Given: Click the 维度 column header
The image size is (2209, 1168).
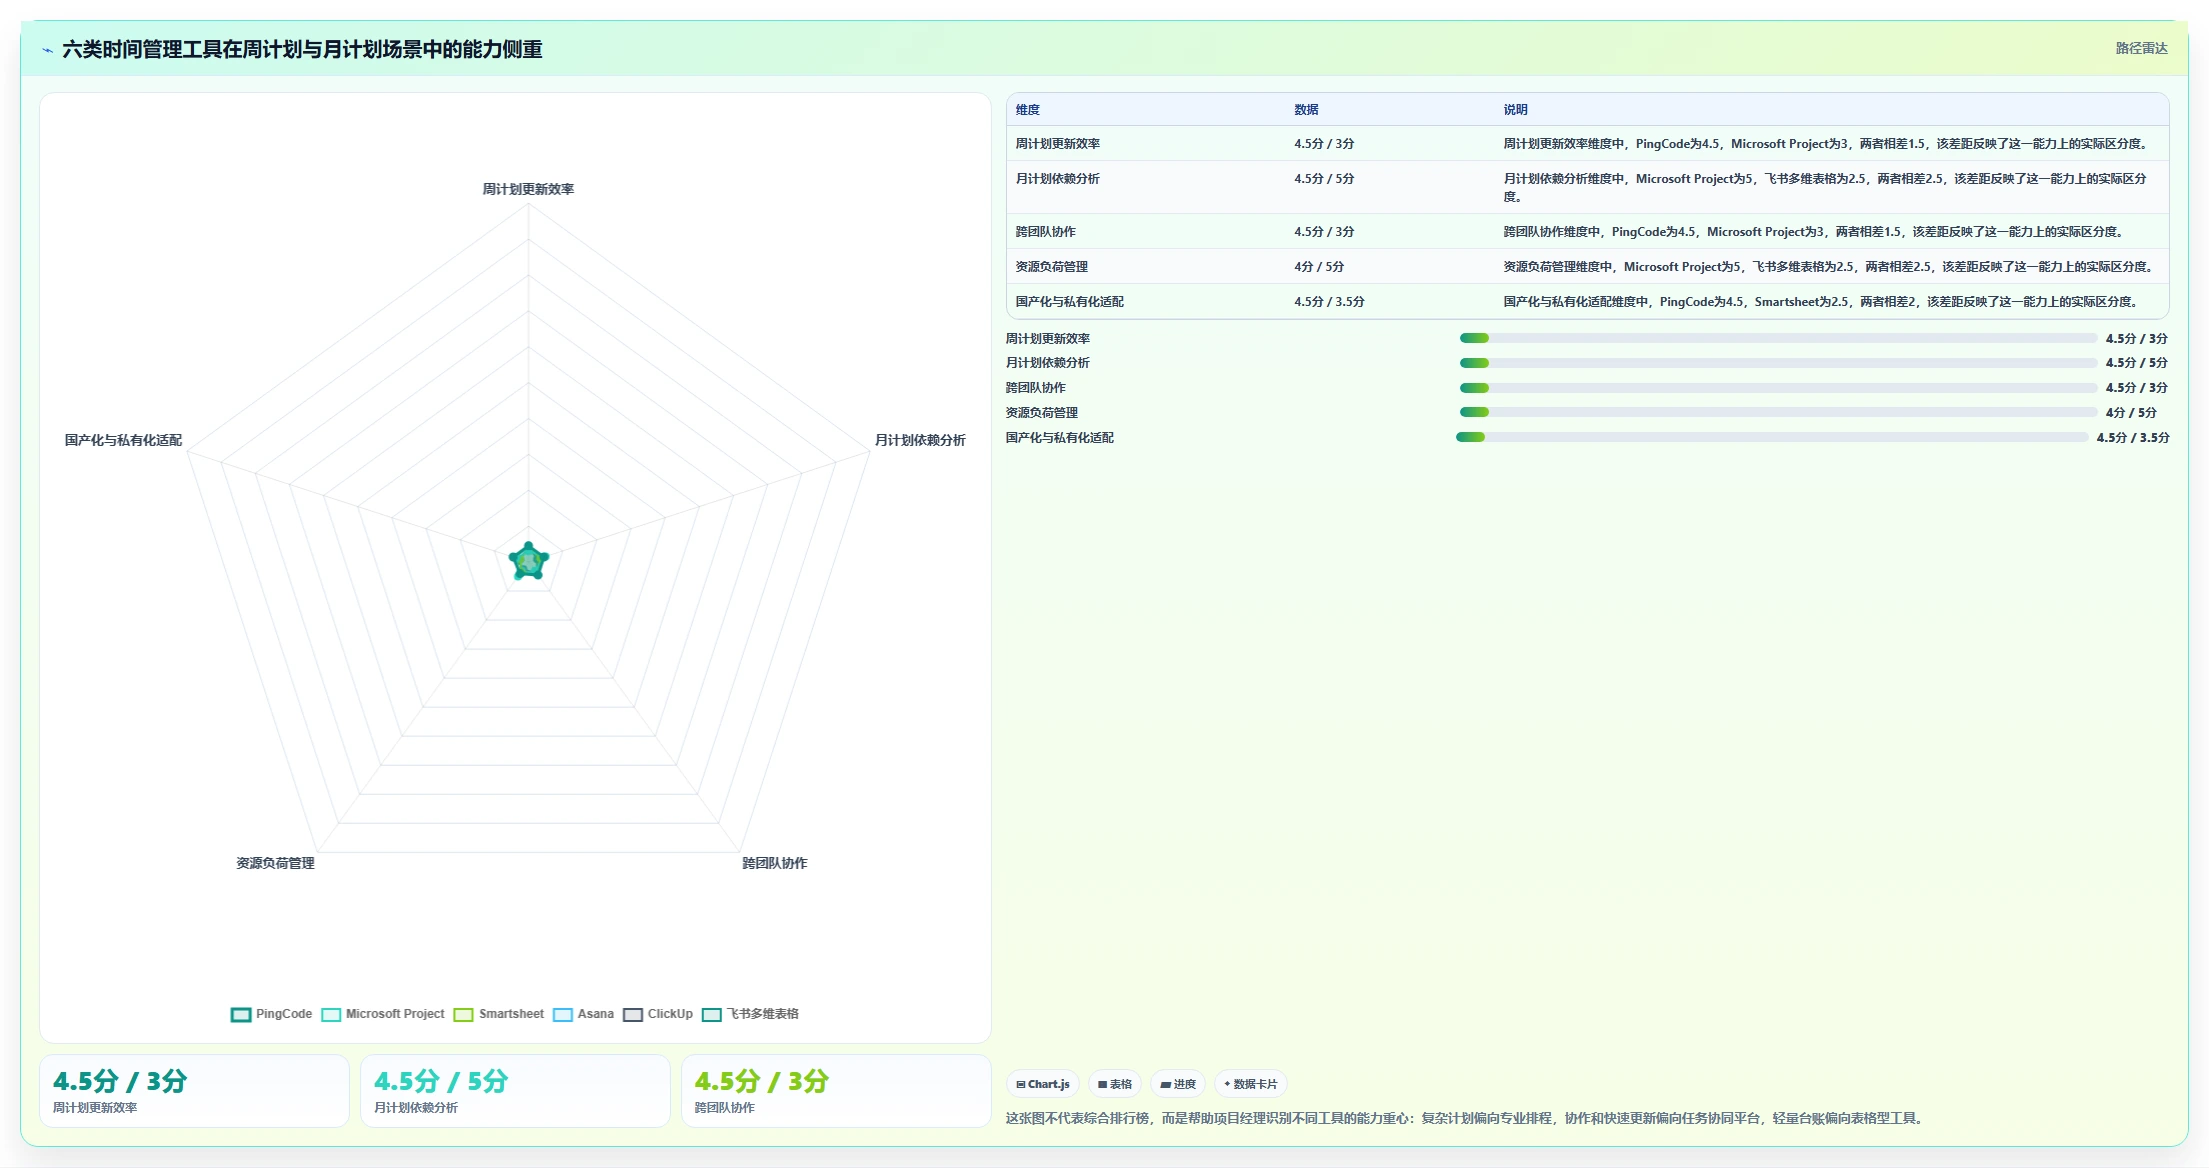Looking at the screenshot, I should pyautogui.click(x=1028, y=110).
